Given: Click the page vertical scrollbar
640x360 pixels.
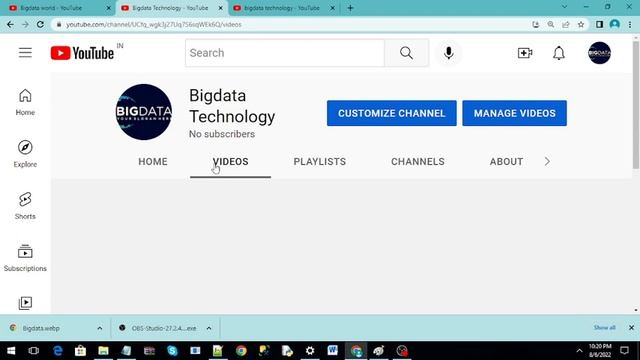Looking at the screenshot, I should (x=636, y=104).
